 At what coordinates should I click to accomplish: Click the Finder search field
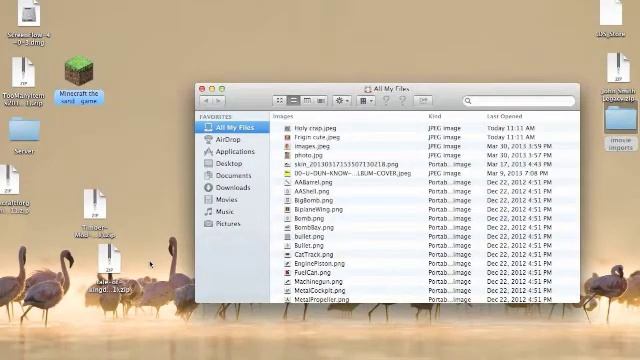pos(519,101)
